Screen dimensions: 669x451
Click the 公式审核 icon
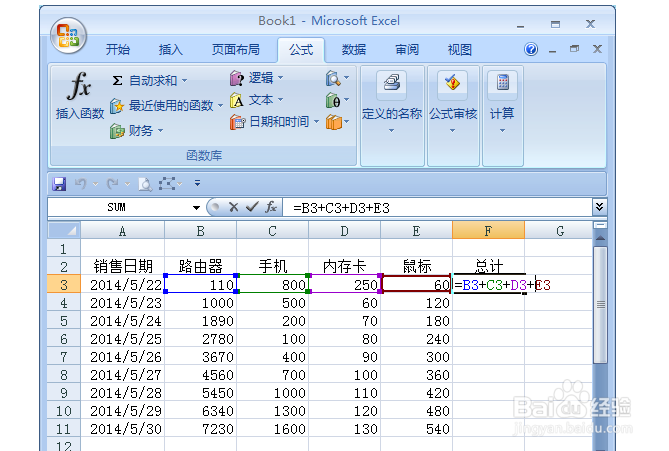(x=452, y=82)
